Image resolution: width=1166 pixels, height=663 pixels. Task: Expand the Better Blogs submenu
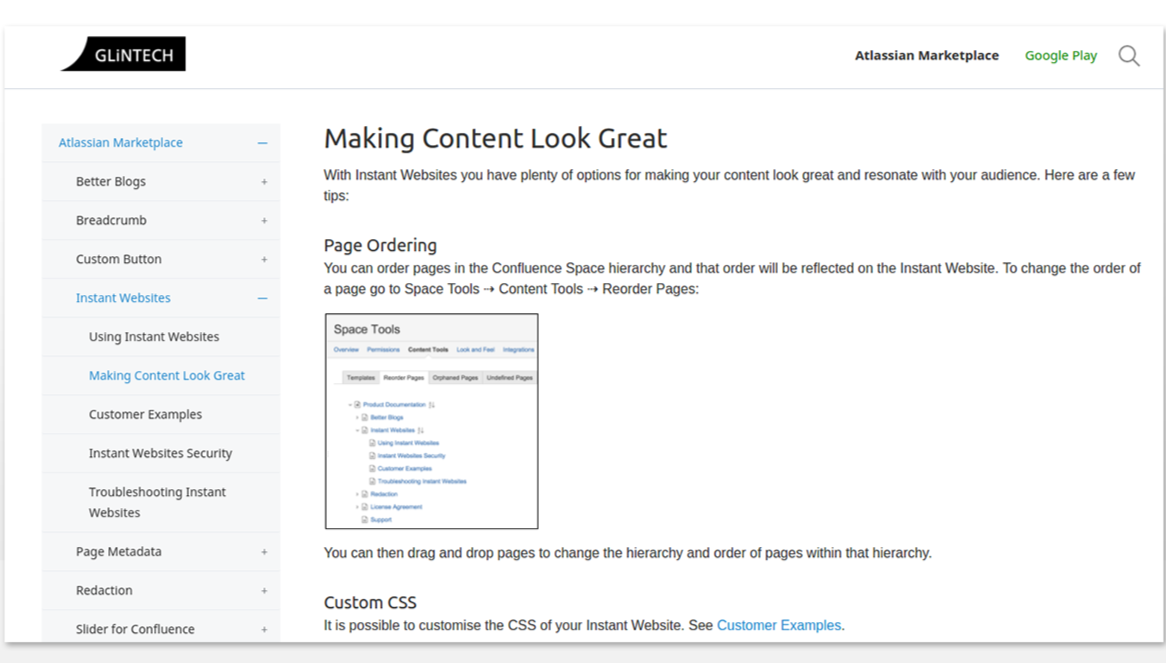coord(264,182)
